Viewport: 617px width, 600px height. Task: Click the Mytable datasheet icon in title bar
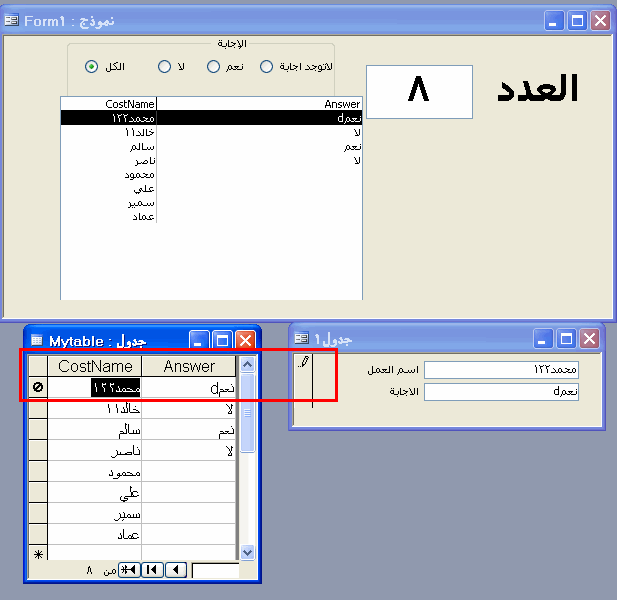(37, 340)
